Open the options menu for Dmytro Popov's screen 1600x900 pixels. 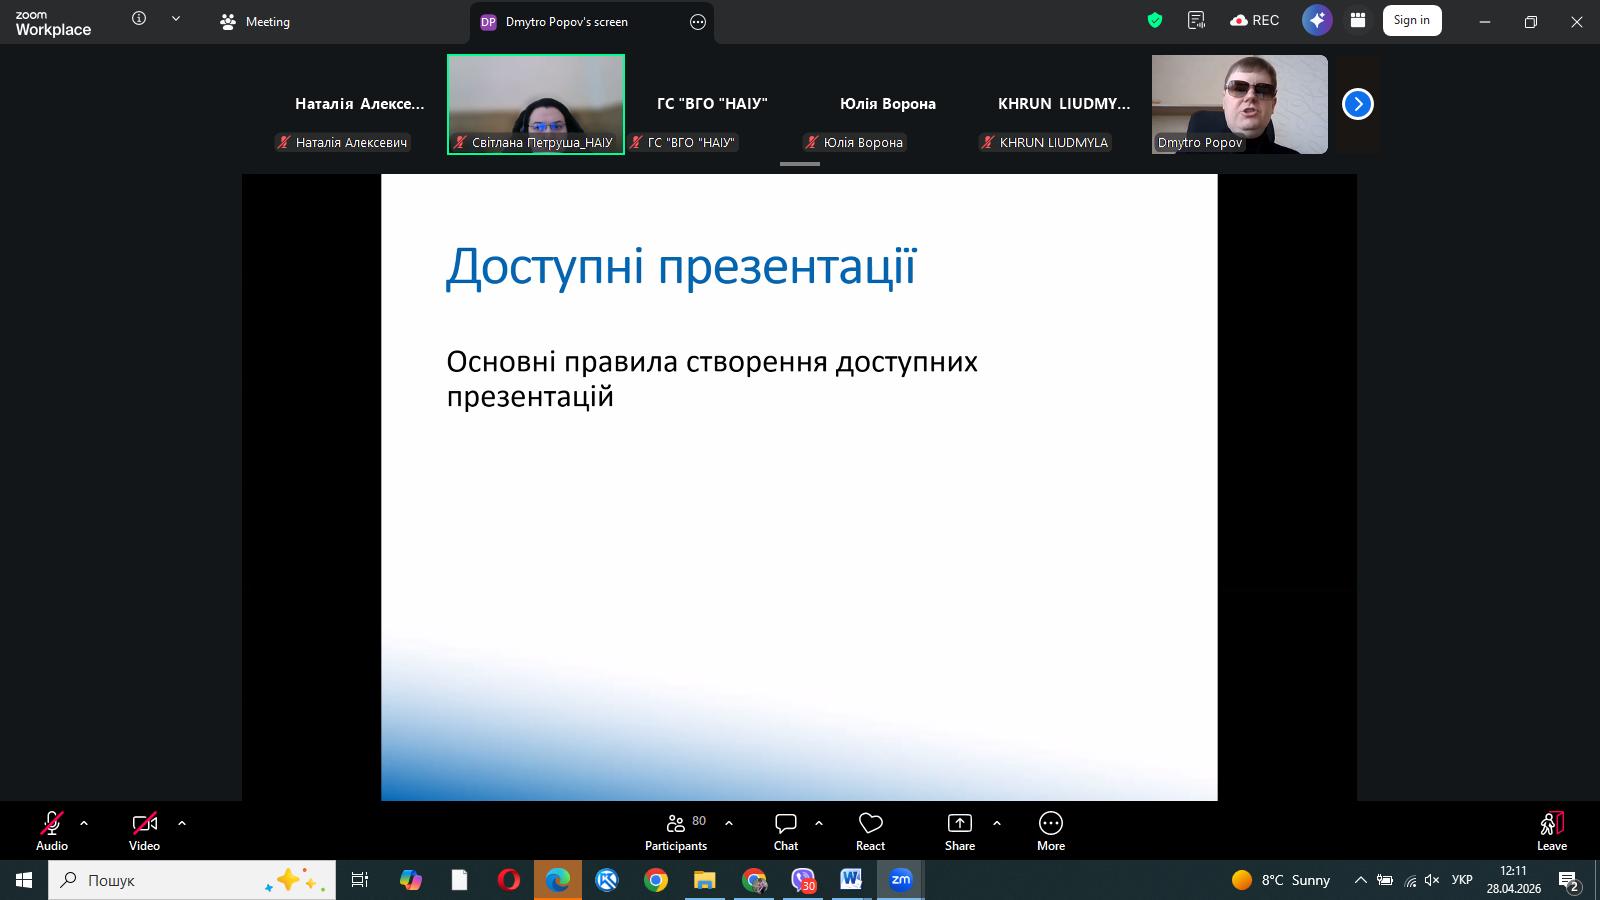coord(698,22)
